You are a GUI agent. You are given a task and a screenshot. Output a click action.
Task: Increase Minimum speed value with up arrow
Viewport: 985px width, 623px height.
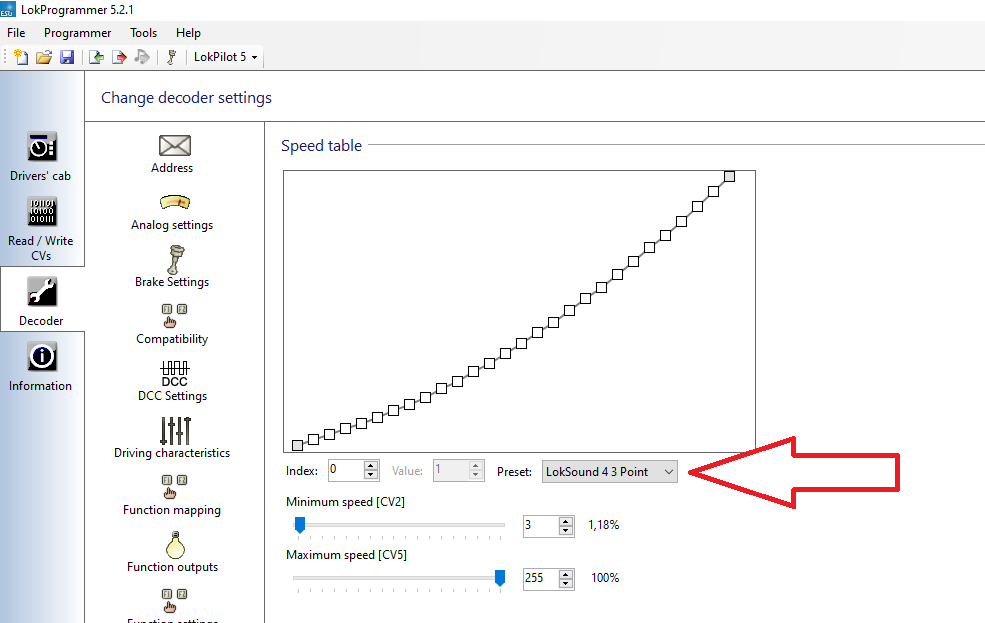pos(567,520)
